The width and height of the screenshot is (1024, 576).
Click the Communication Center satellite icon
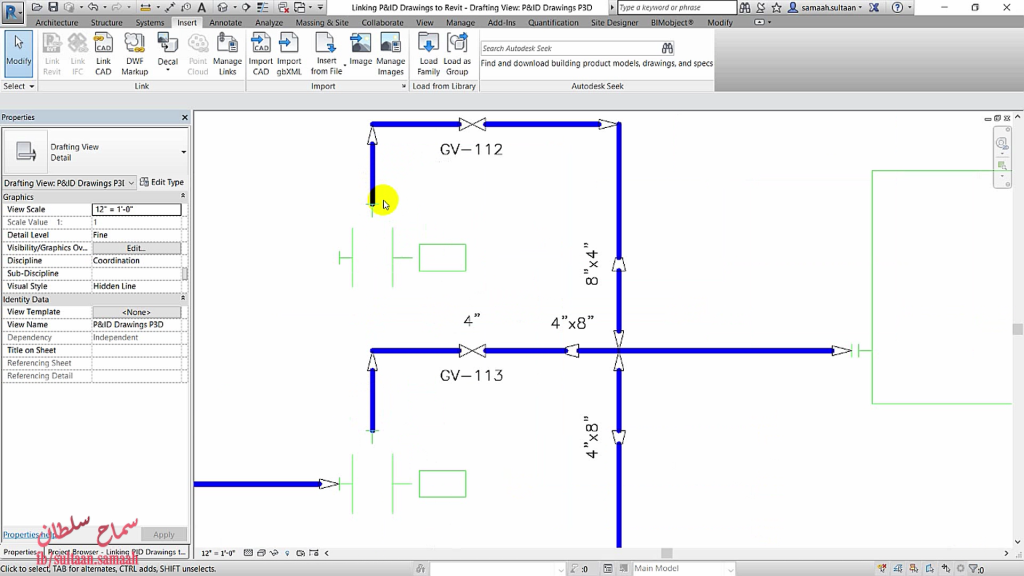[761, 7]
